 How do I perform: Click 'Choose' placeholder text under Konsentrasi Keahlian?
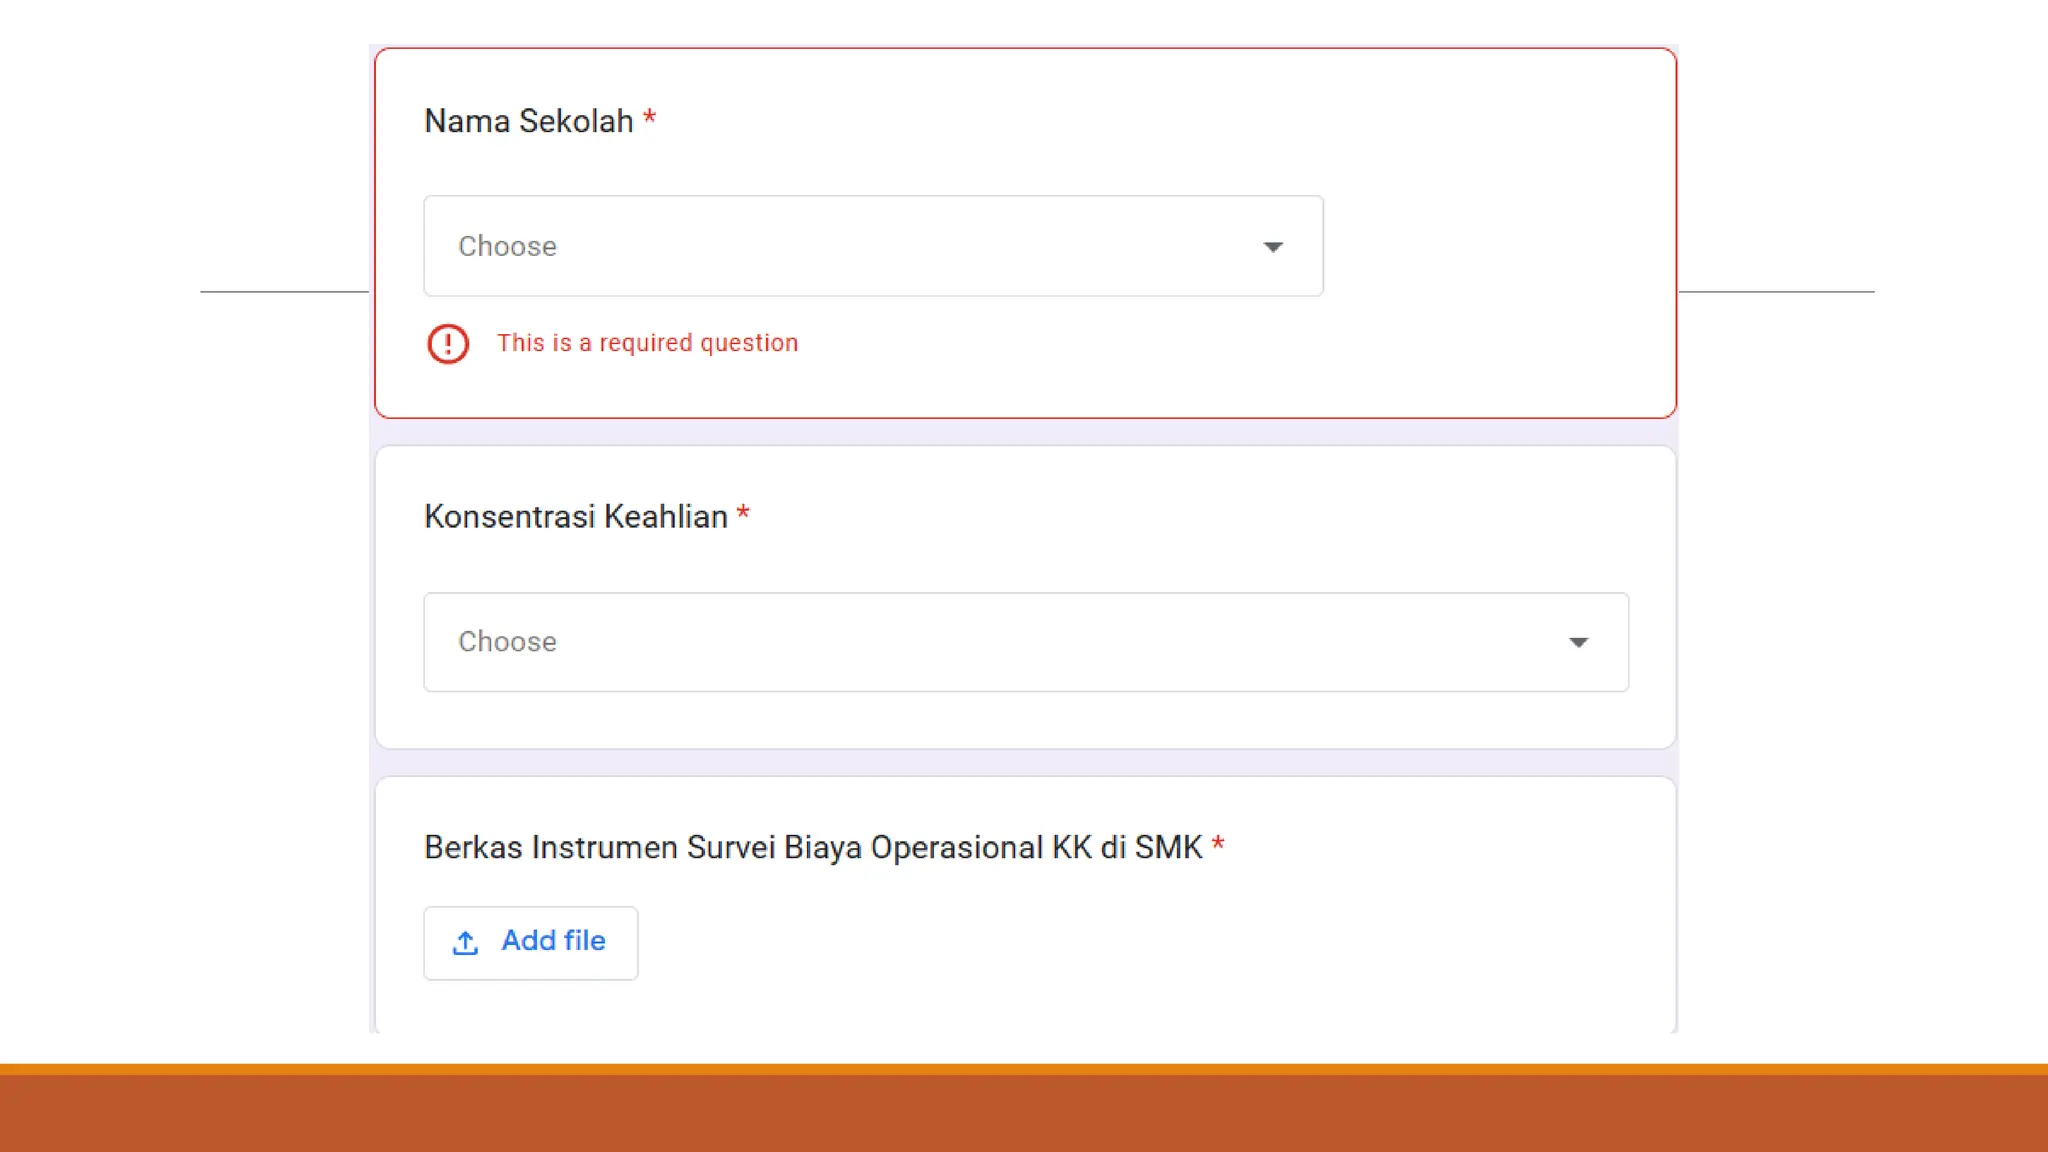(x=507, y=642)
